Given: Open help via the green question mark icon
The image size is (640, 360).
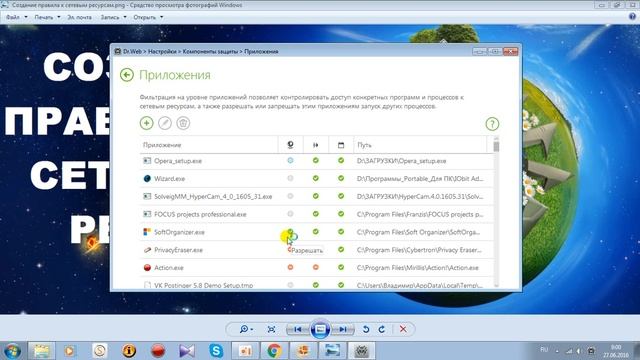Looking at the screenshot, I should [x=492, y=124].
